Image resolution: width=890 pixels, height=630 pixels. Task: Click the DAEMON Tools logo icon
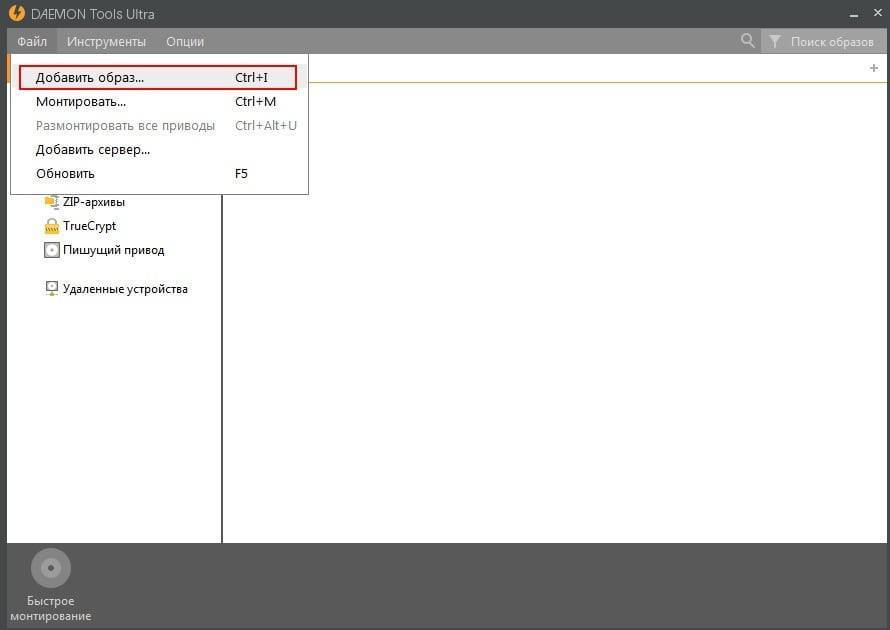[x=16, y=14]
